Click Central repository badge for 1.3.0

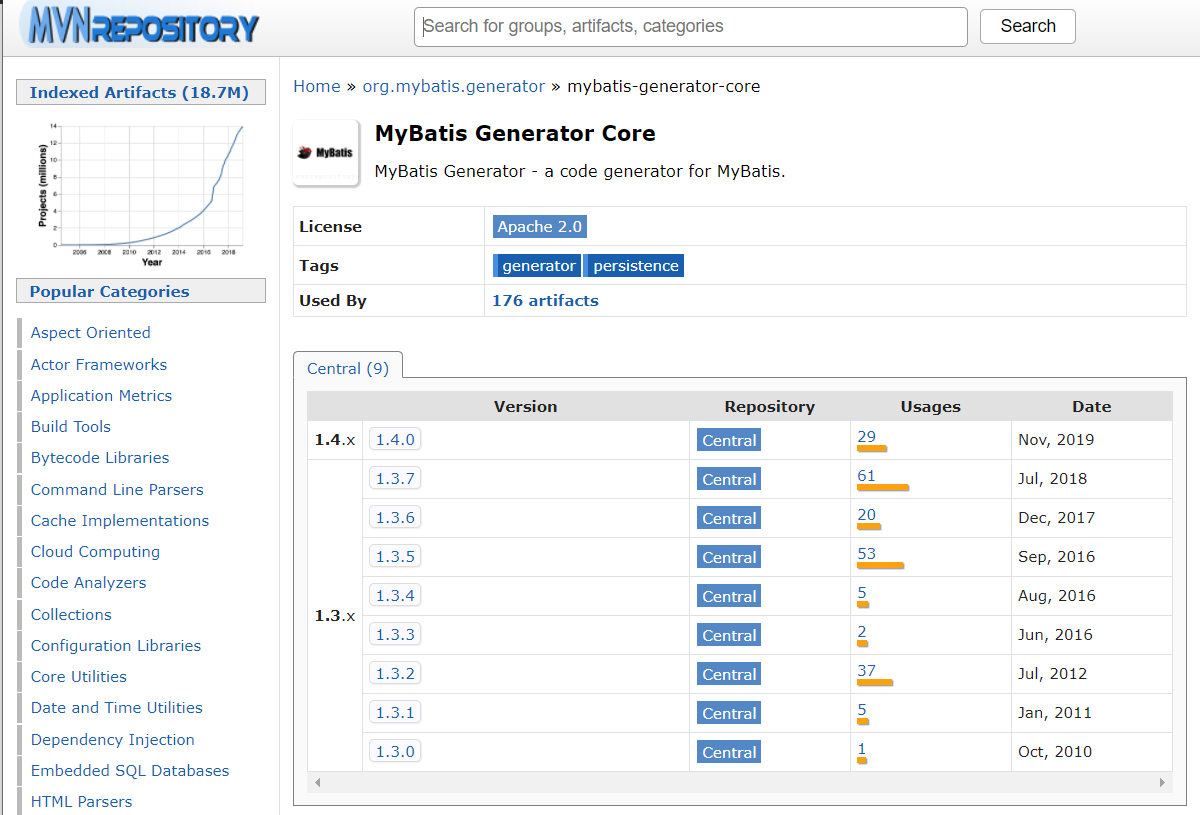coord(729,752)
